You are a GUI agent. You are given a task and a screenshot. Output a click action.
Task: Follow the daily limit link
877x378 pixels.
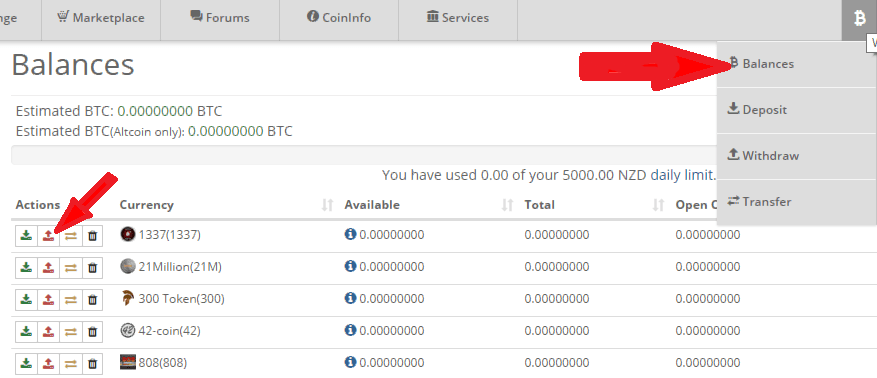click(x=682, y=175)
